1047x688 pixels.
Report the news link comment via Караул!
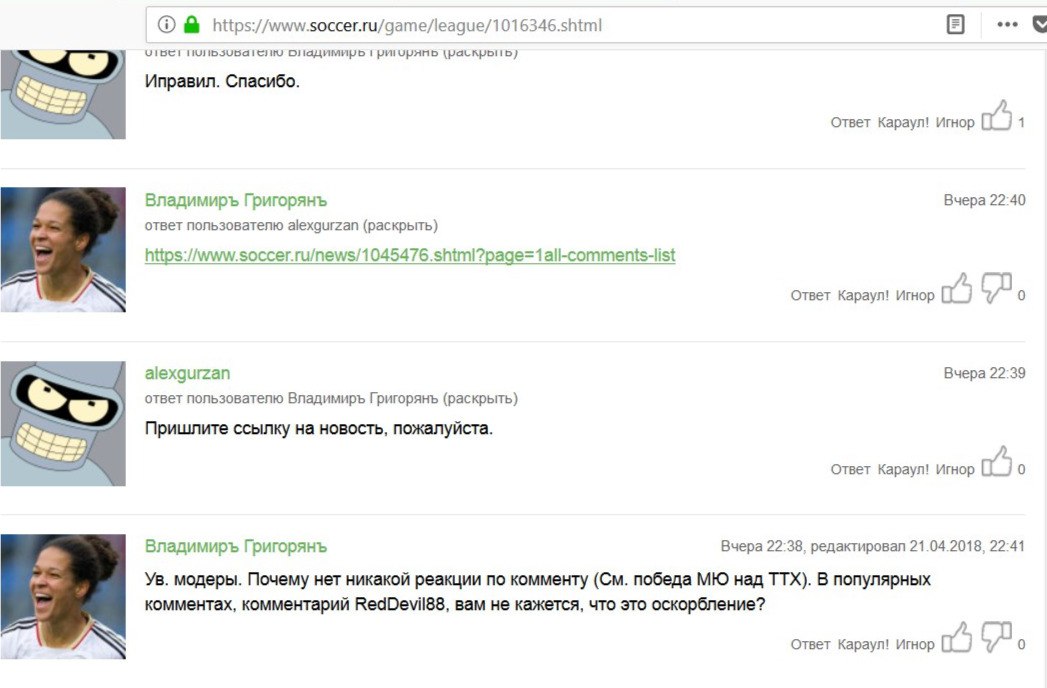click(x=863, y=295)
